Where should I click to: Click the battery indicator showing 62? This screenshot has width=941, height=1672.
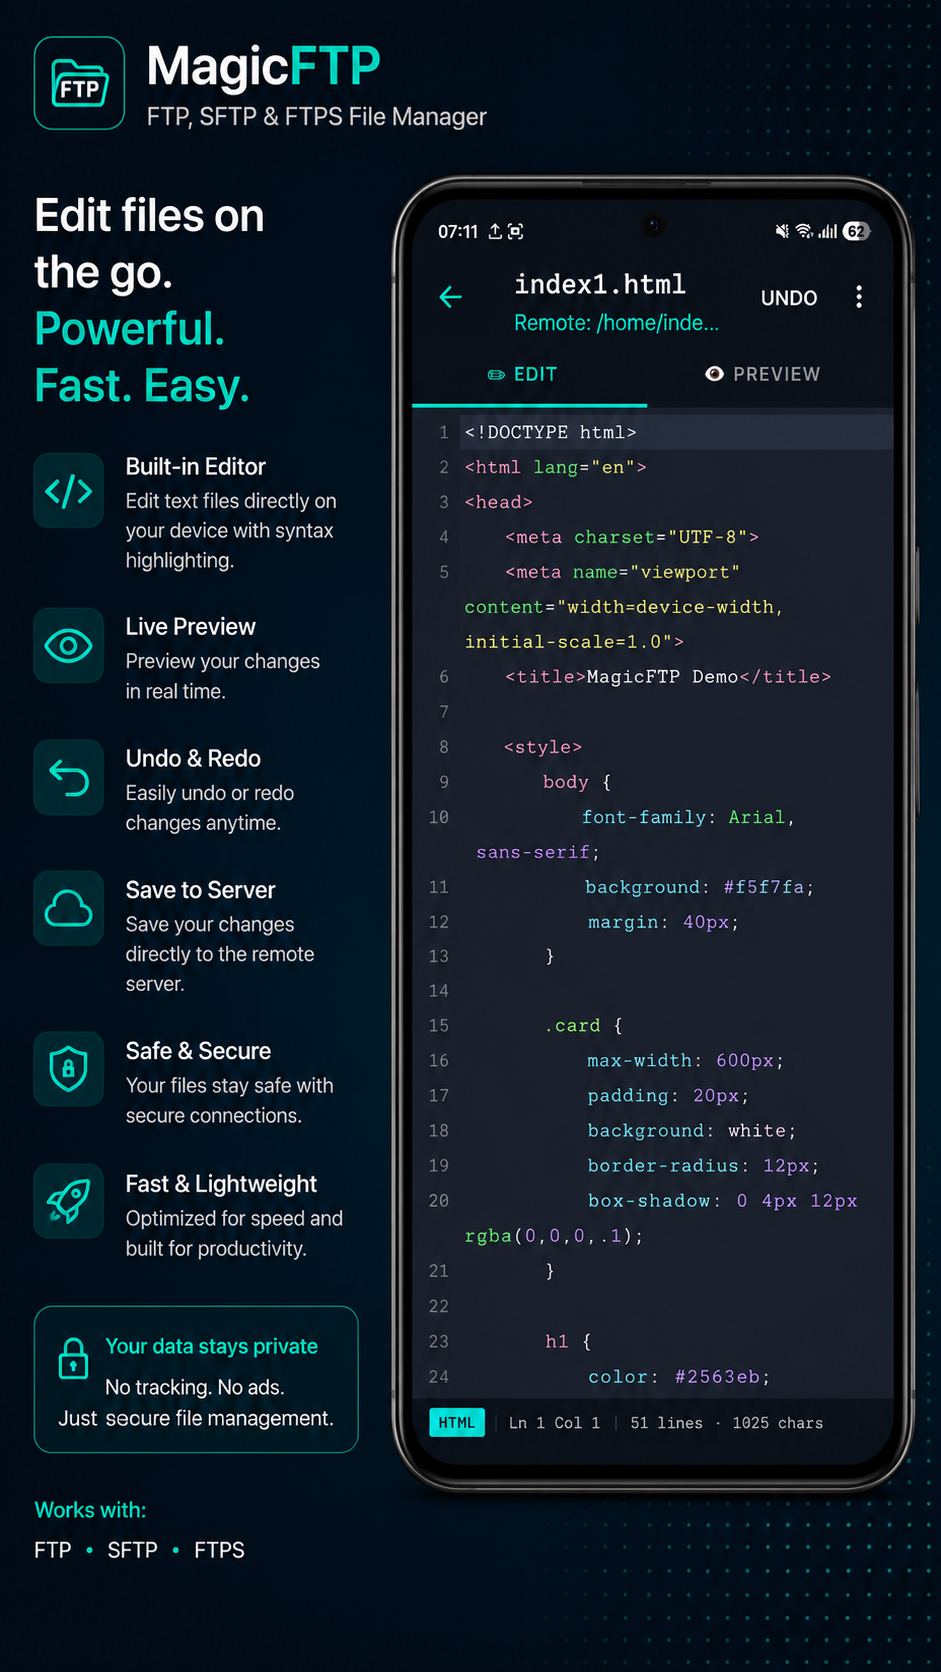pyautogui.click(x=856, y=231)
